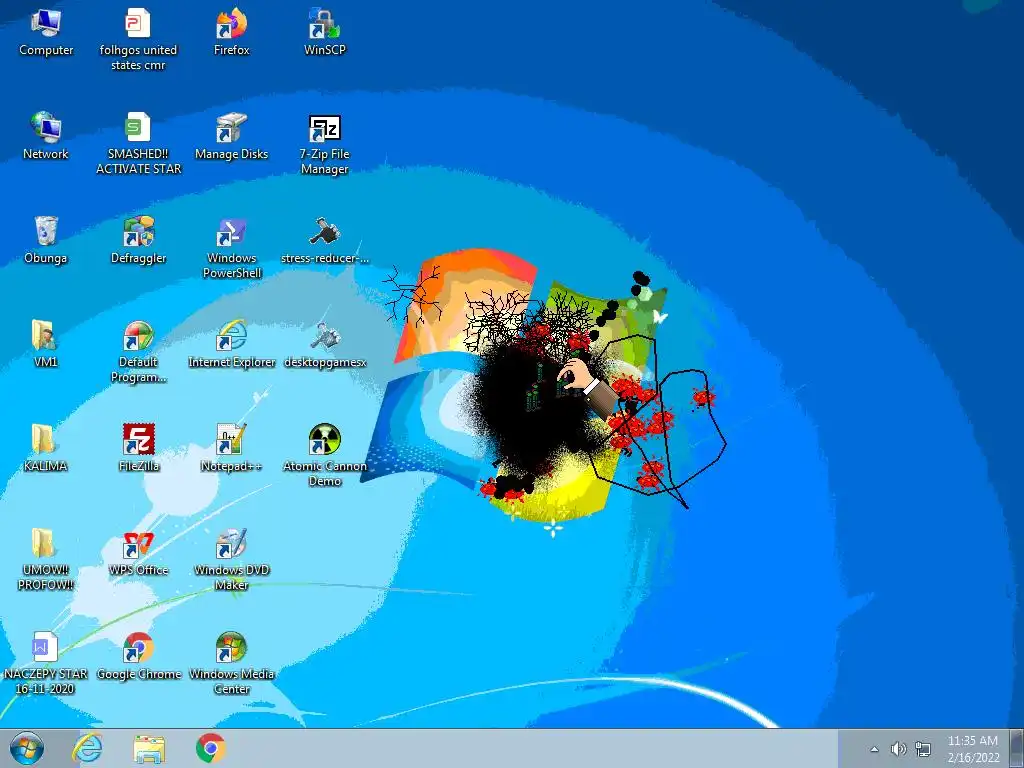Show hidden system tray icons
Screen dimensions: 1024x768
874,749
